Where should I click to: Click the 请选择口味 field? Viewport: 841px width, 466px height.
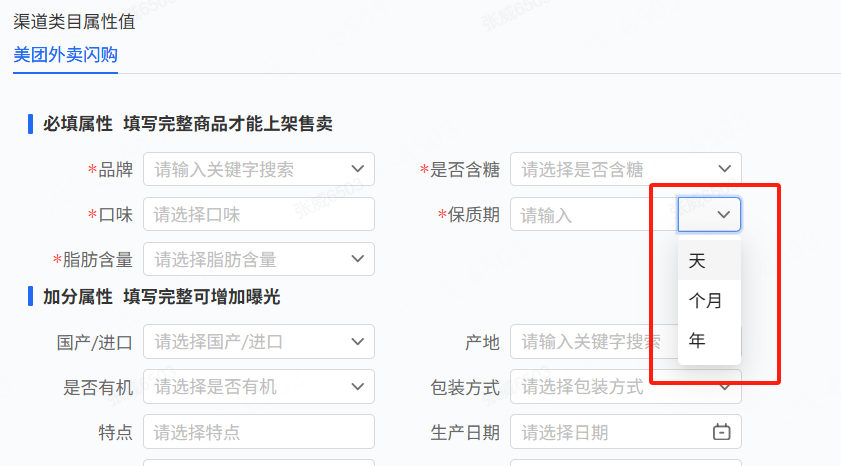point(259,214)
